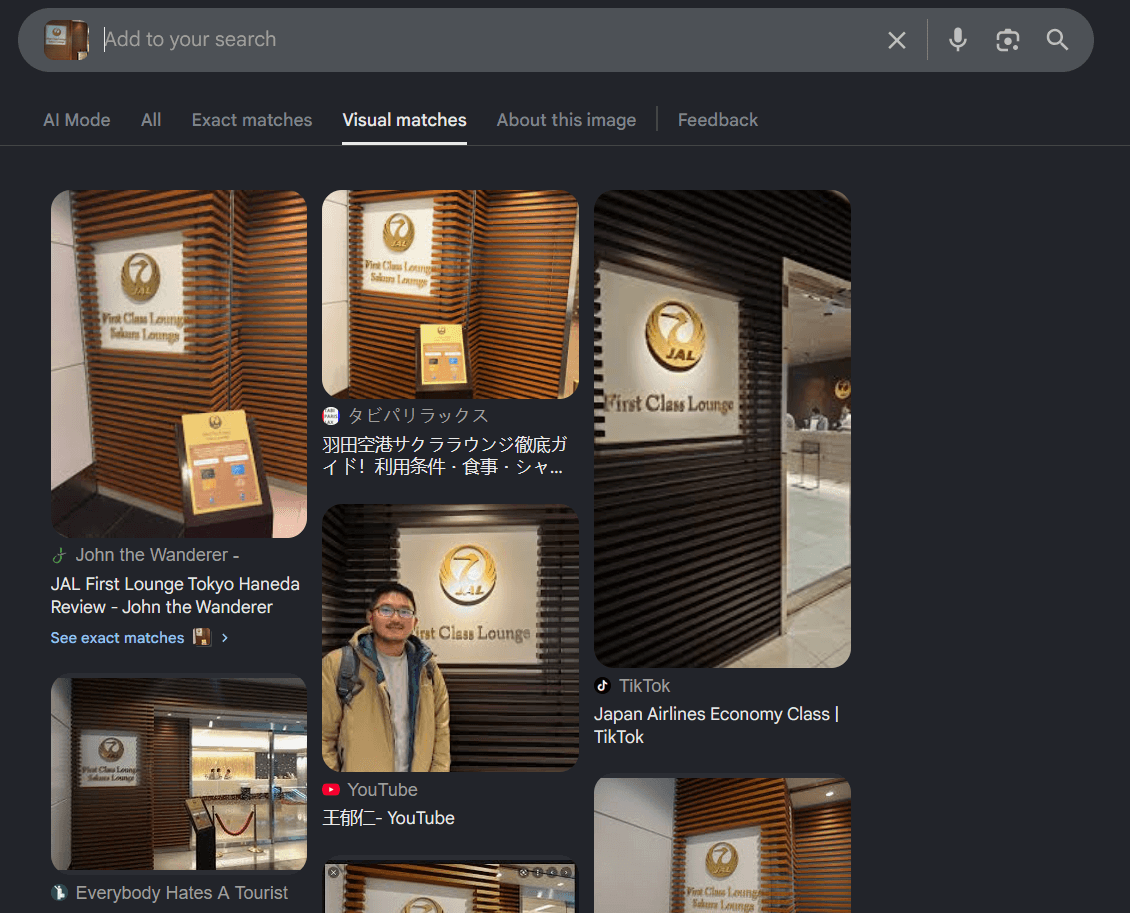Click the YouTube logo icon

point(331,790)
